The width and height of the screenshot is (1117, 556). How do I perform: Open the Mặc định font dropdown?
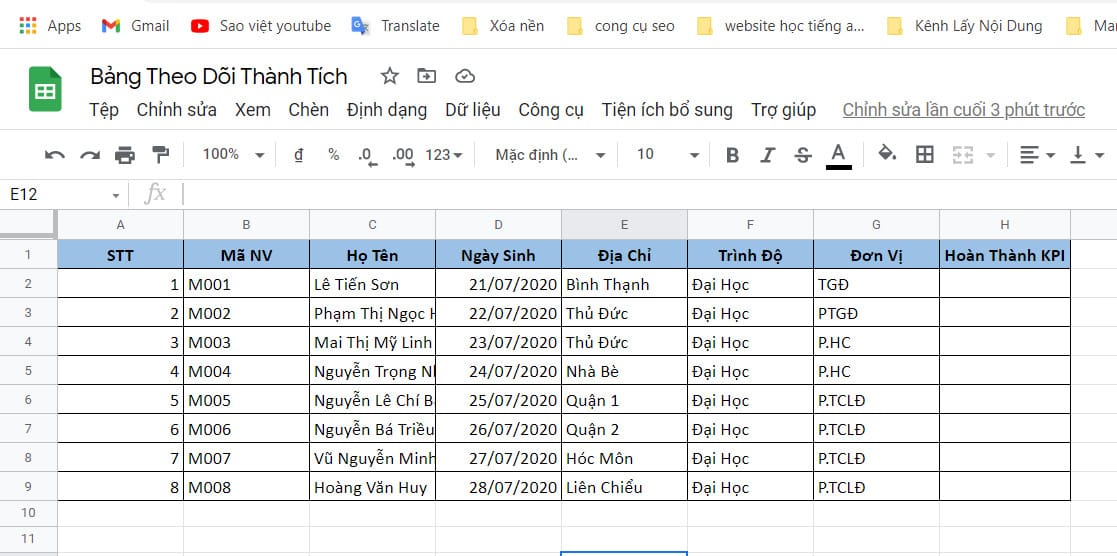[551, 155]
